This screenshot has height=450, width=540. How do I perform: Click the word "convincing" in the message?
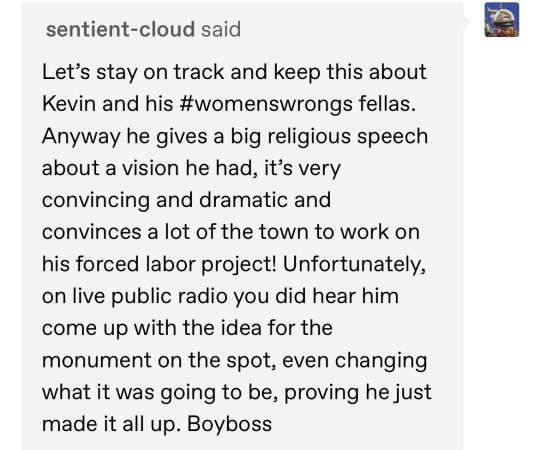click(x=96, y=200)
